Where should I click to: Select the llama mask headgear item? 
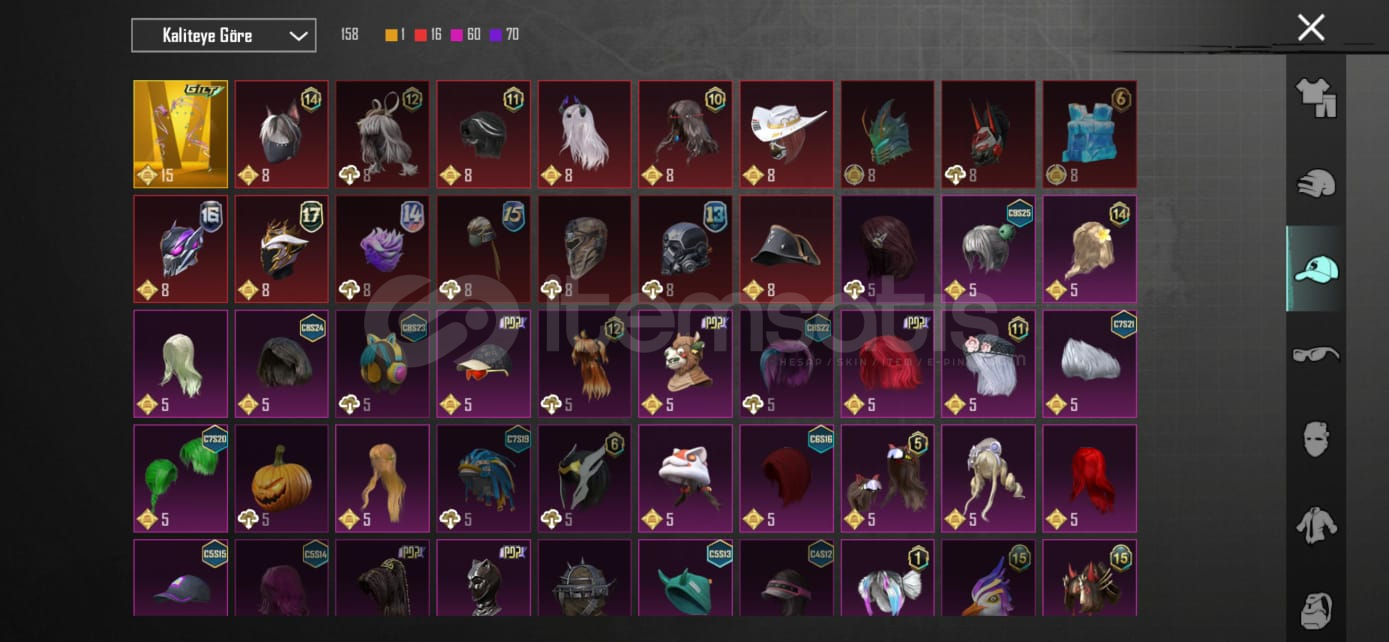coord(686,364)
